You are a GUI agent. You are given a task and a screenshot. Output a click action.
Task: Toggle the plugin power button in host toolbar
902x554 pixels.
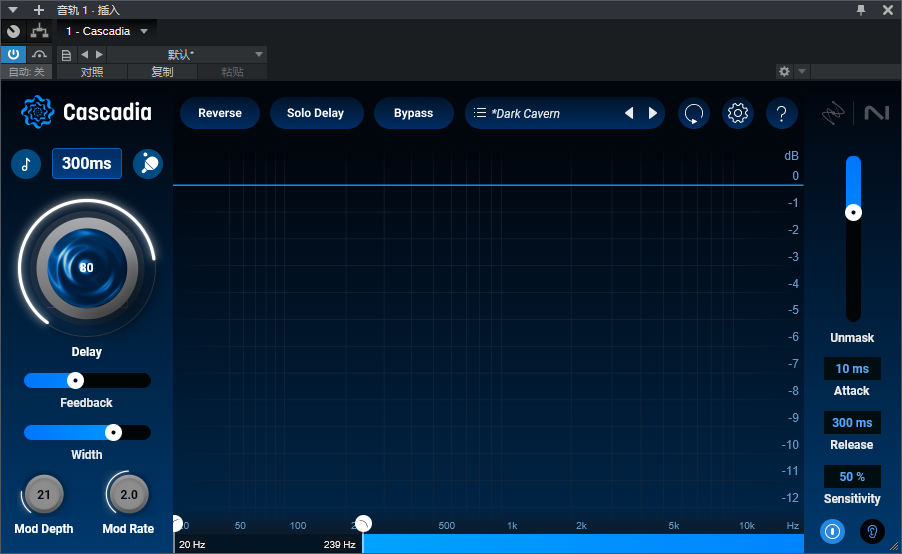[13, 54]
